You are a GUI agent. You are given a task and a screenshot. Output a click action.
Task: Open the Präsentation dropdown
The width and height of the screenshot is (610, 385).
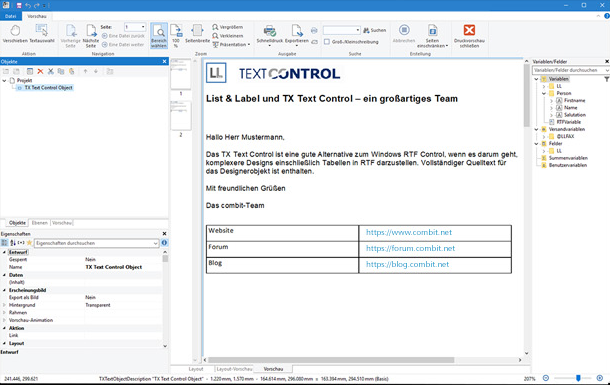[231, 45]
